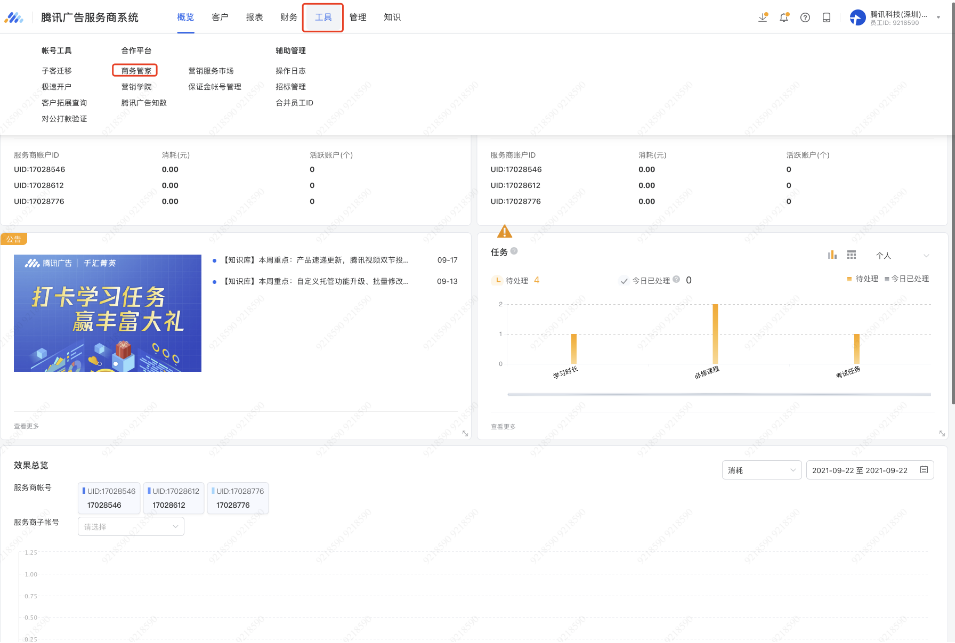
Task: Click 查看更多 under the announcements
Action: [27, 426]
